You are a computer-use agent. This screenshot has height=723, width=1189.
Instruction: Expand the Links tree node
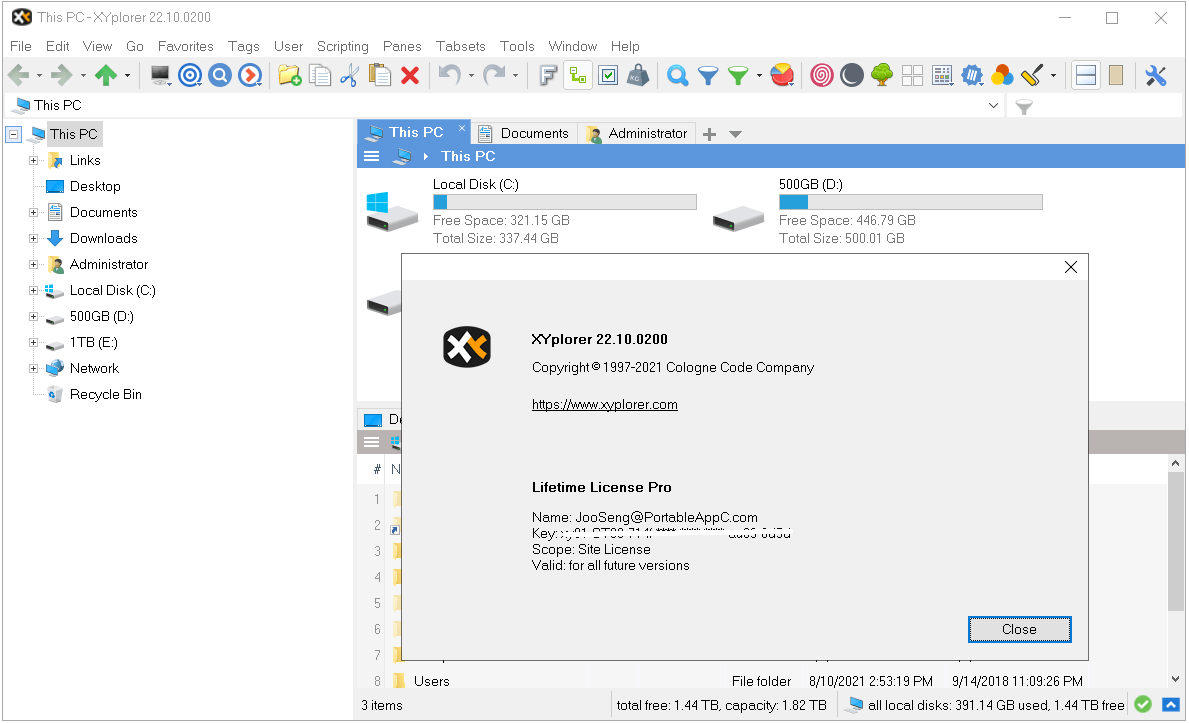(33, 160)
